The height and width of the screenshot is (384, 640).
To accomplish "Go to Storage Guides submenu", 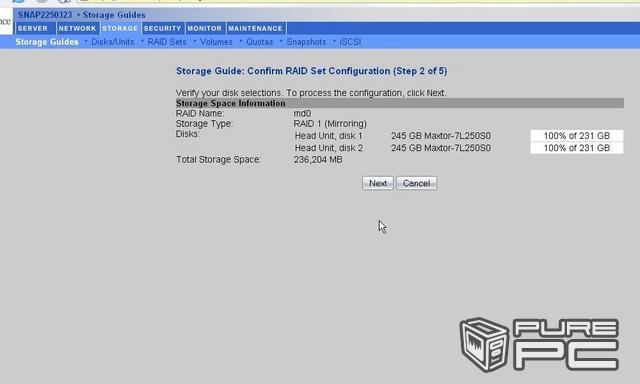I will [x=47, y=42].
